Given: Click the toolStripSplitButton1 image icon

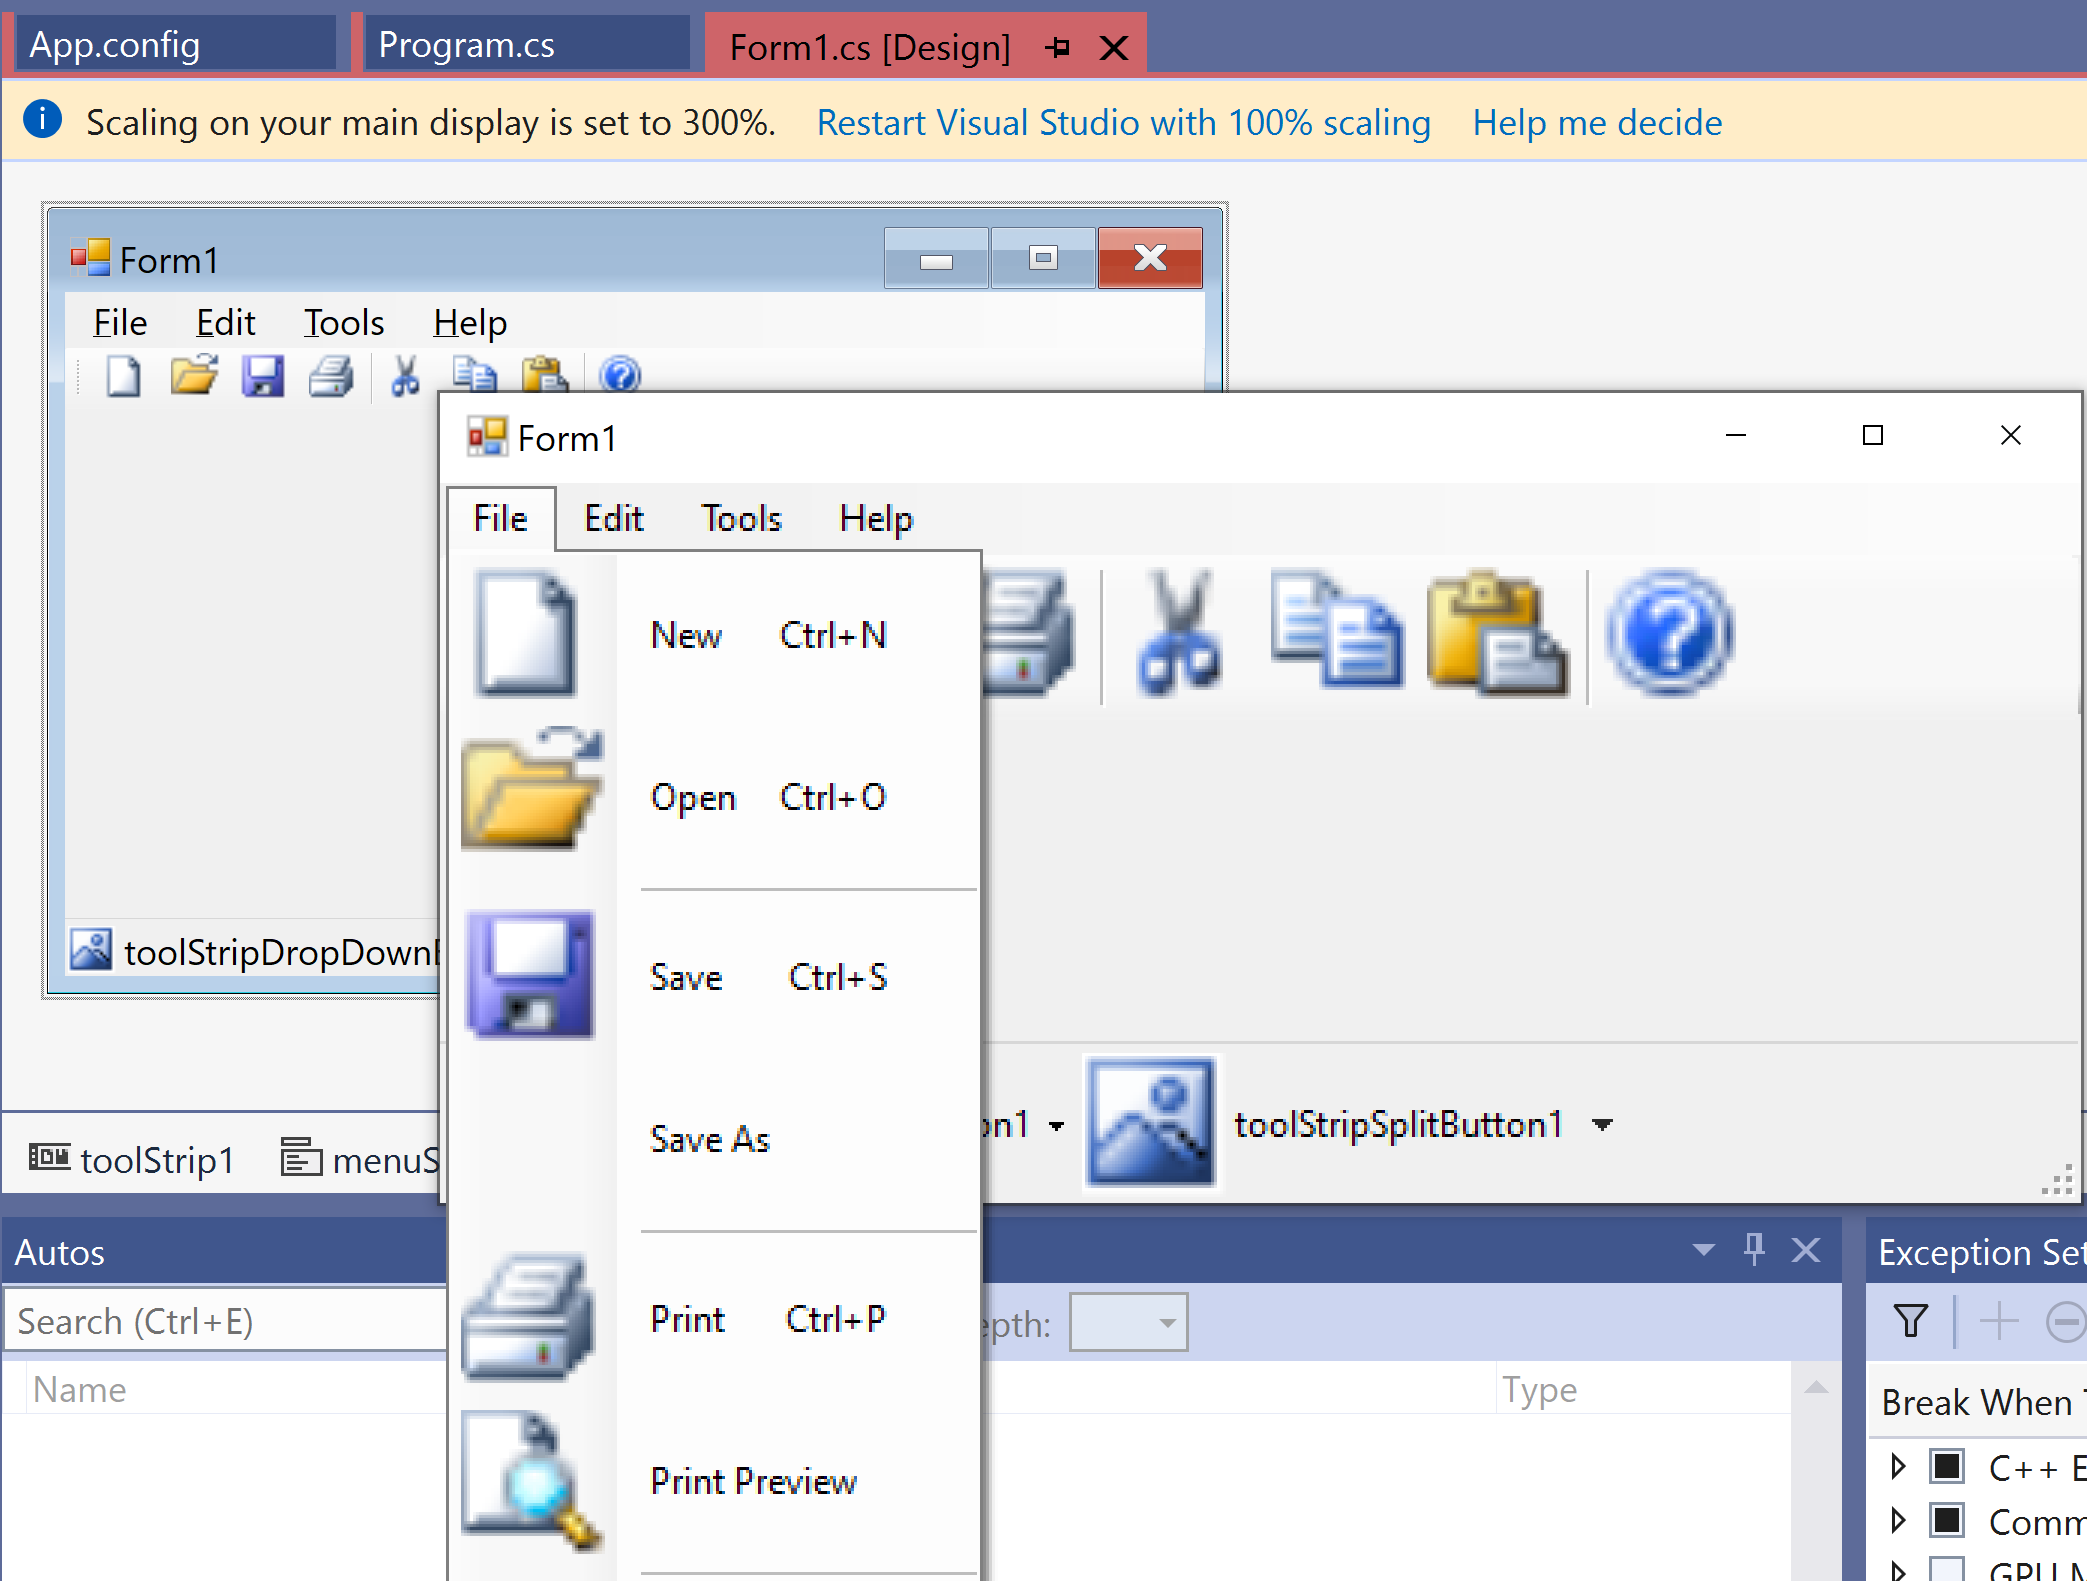Looking at the screenshot, I should pyautogui.click(x=1151, y=1123).
